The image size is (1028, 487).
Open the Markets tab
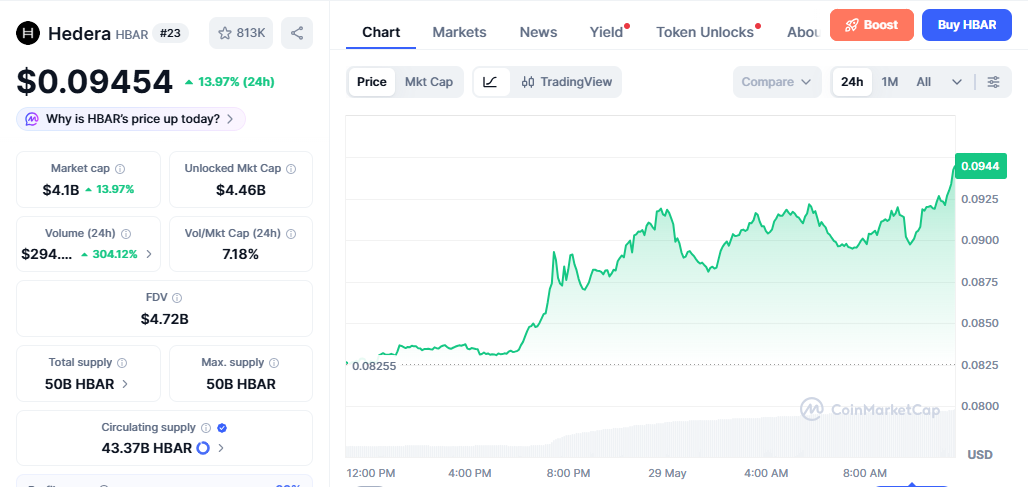click(x=460, y=32)
